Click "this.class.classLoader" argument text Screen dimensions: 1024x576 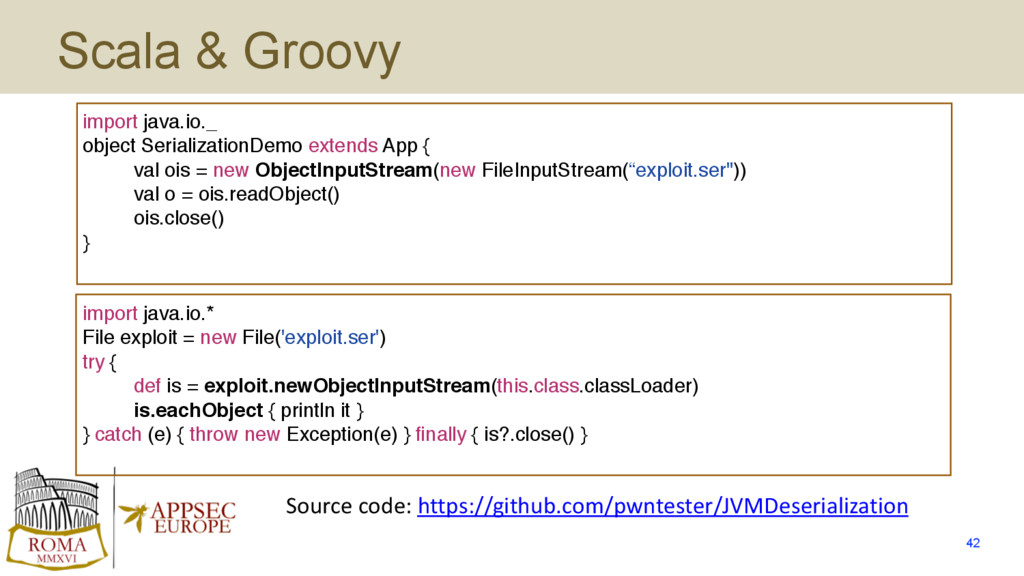594,386
